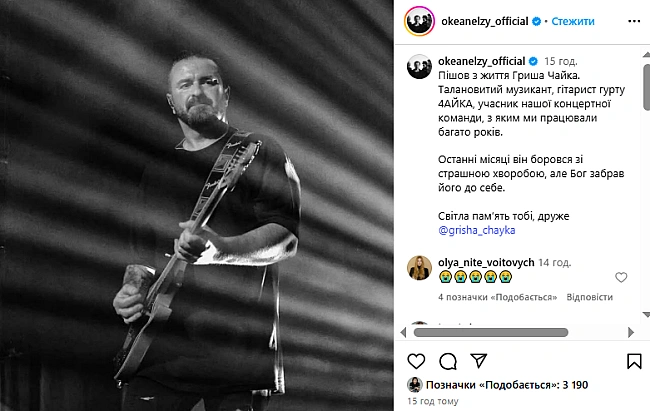
Task: Like the post with the heart icon
Action: [x=416, y=361]
